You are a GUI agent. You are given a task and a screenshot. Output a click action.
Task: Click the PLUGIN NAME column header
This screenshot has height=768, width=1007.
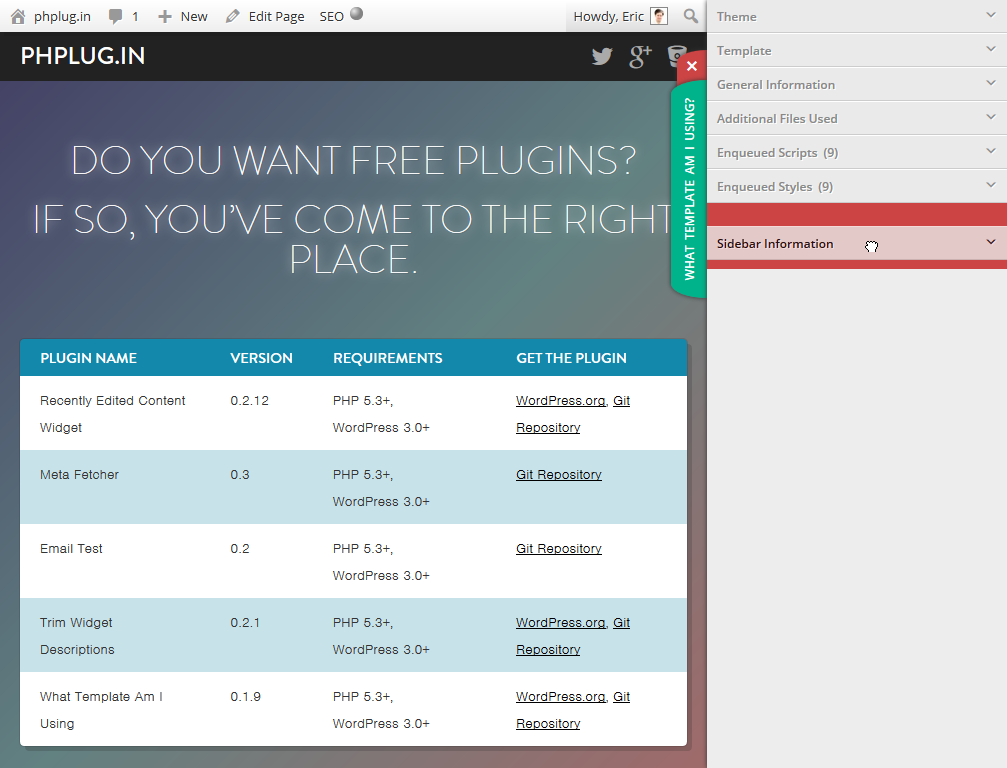click(x=89, y=358)
